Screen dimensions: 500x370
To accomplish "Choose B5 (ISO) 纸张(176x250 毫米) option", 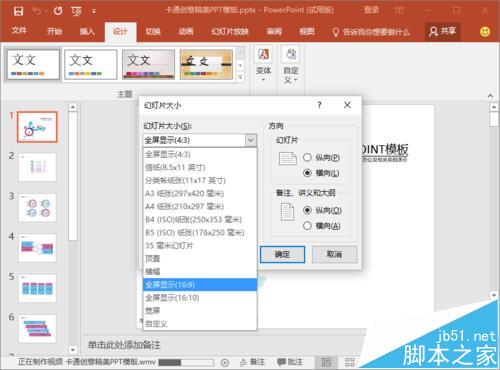I will (200, 232).
